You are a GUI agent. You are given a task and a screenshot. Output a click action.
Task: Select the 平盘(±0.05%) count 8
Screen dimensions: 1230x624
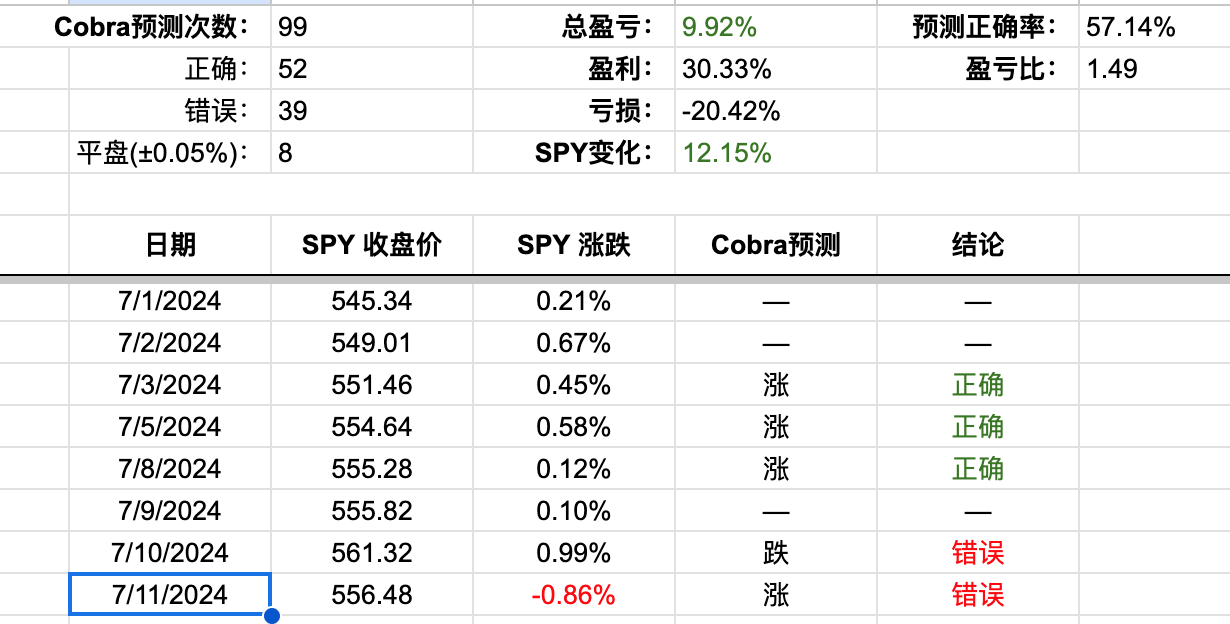click(x=372, y=153)
